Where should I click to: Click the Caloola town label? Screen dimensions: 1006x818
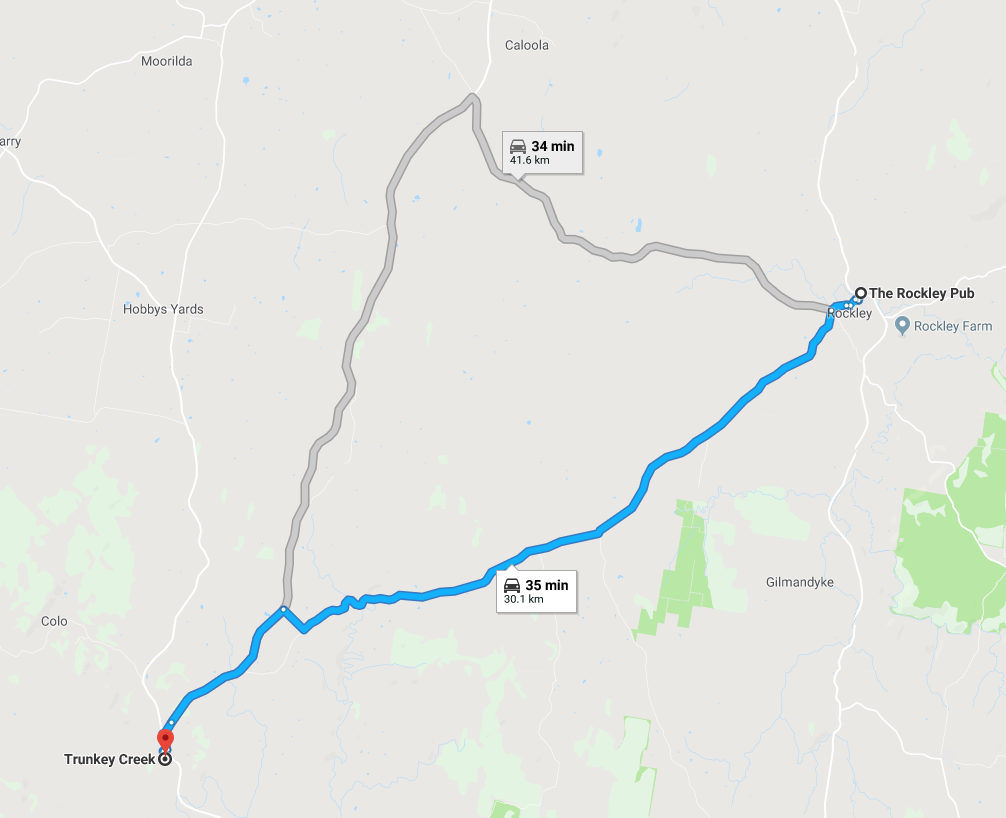527,45
